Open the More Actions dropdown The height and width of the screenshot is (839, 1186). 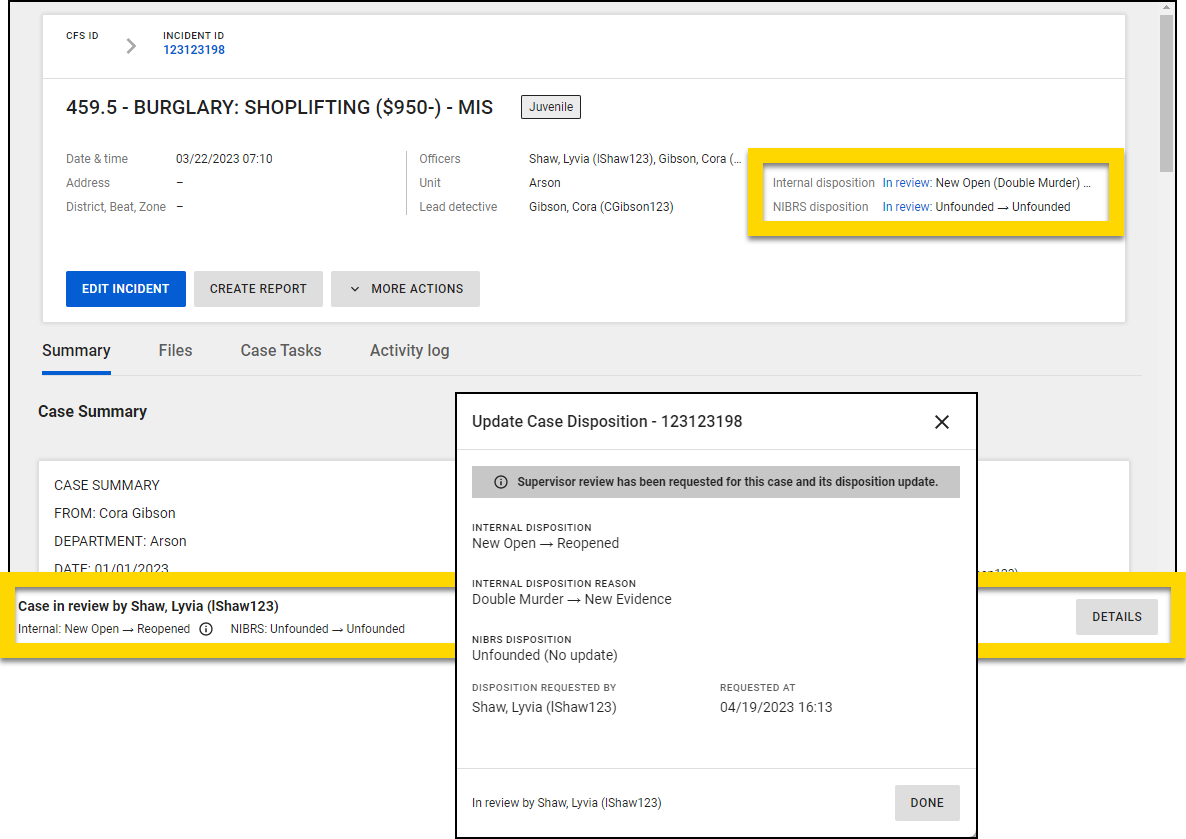405,289
